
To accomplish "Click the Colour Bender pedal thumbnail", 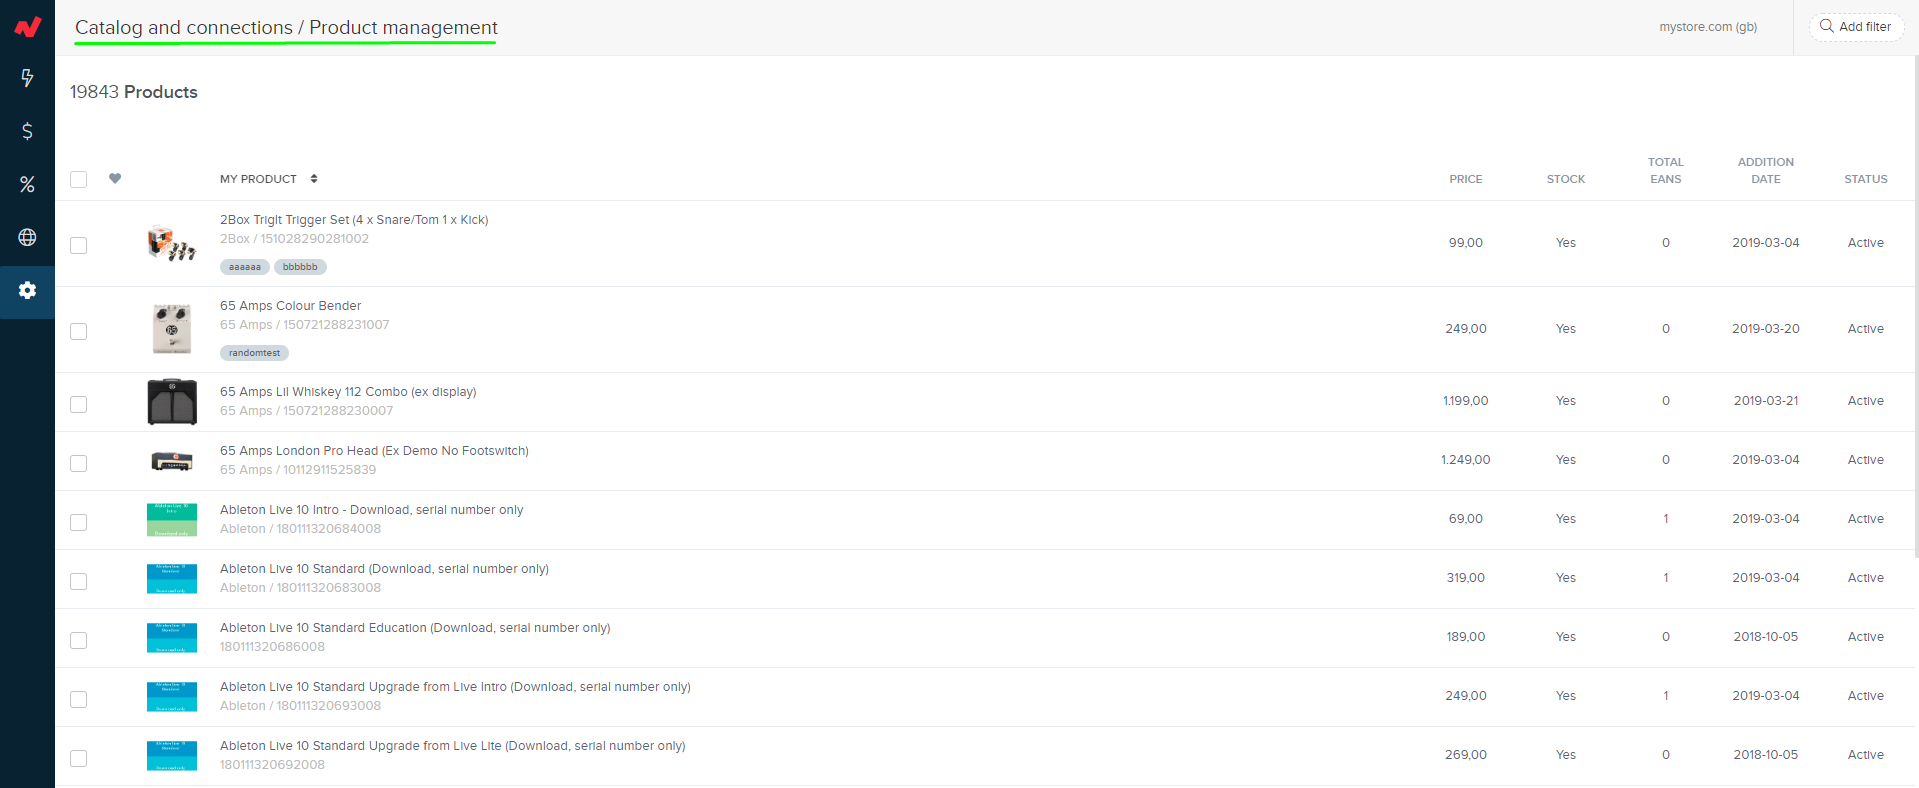I will point(172,329).
